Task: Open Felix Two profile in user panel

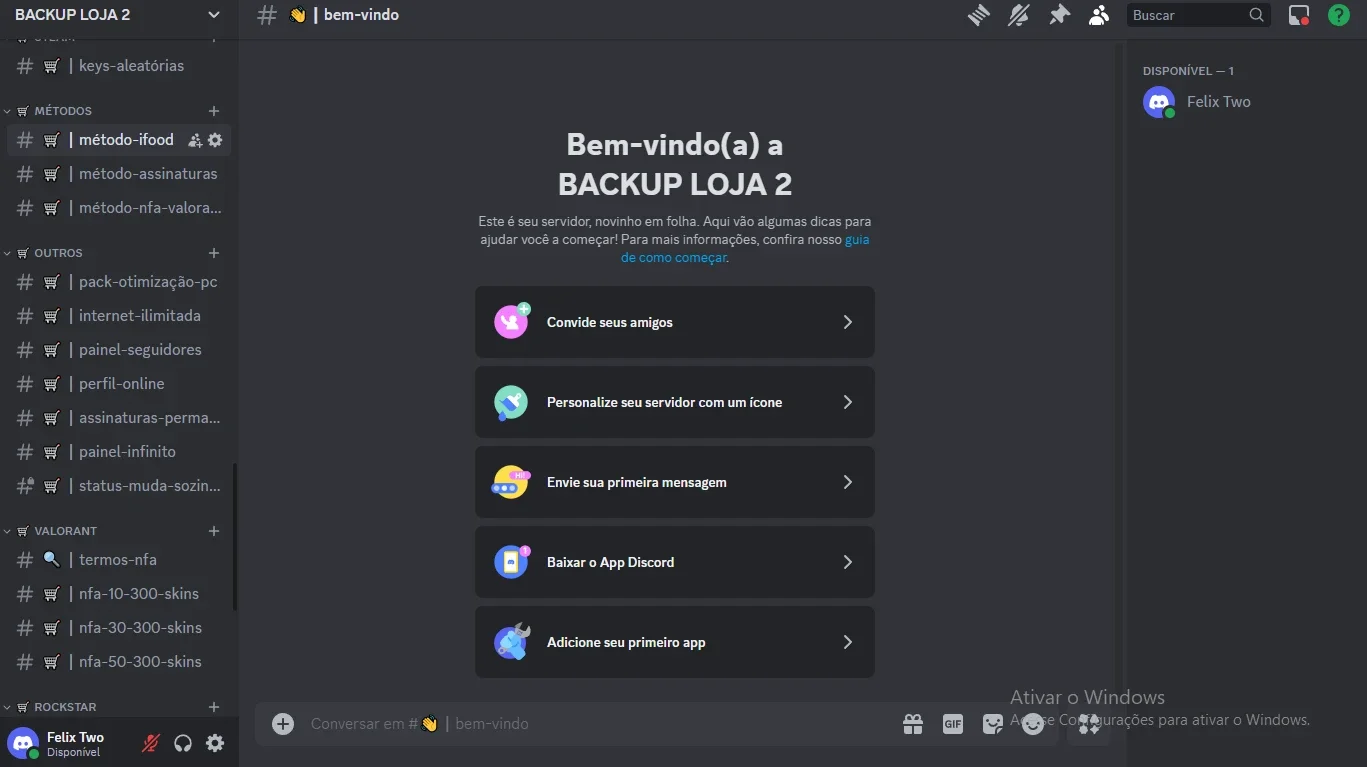Action: coord(68,743)
